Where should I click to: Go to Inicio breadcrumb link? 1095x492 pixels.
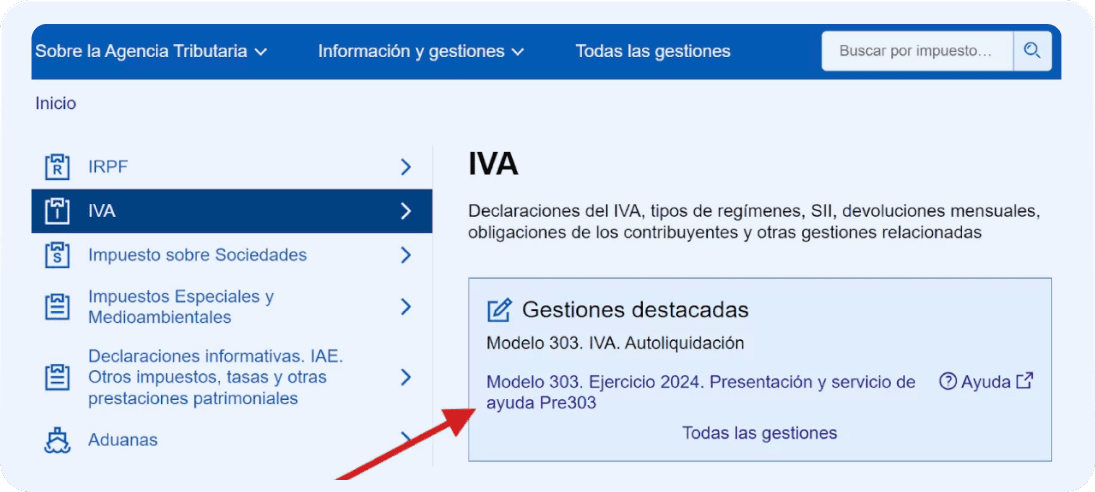(55, 104)
